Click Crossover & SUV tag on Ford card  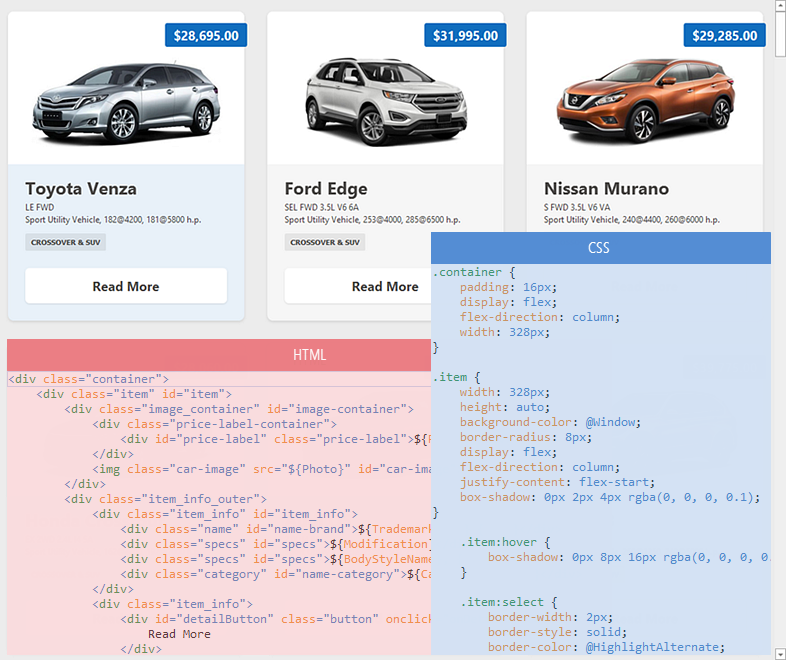325,242
